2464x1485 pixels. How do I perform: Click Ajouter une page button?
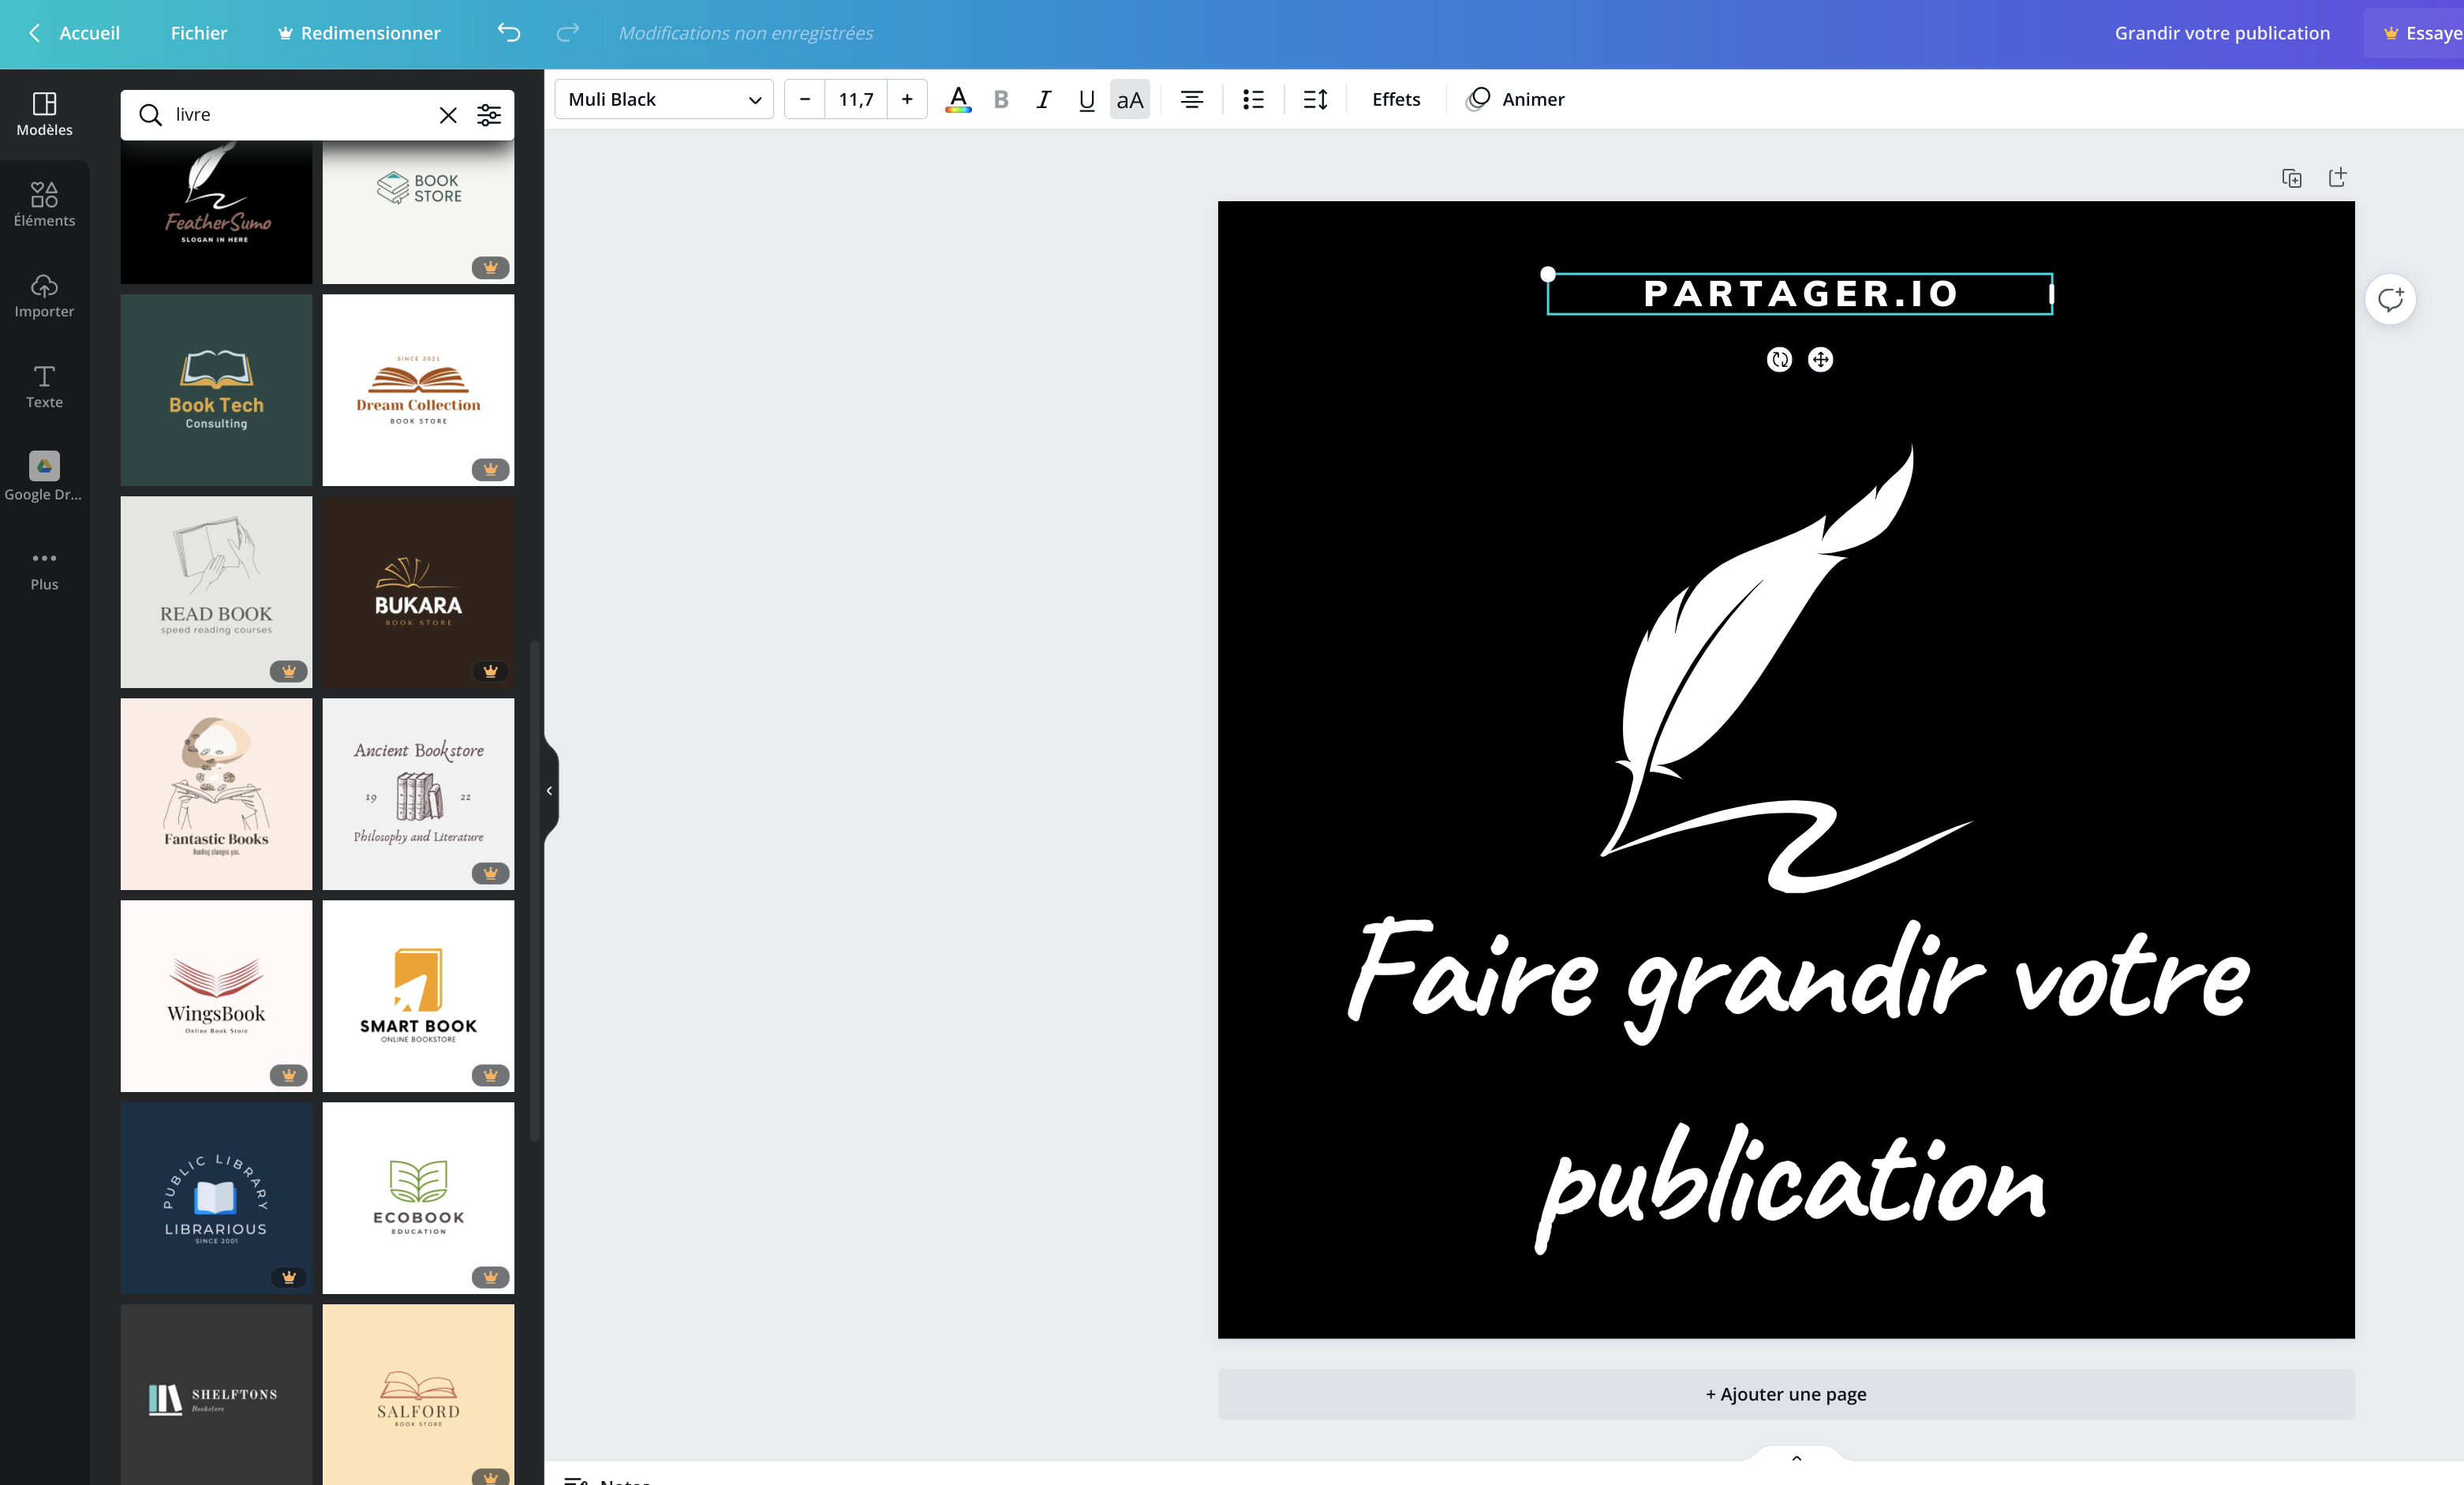tap(1786, 1394)
